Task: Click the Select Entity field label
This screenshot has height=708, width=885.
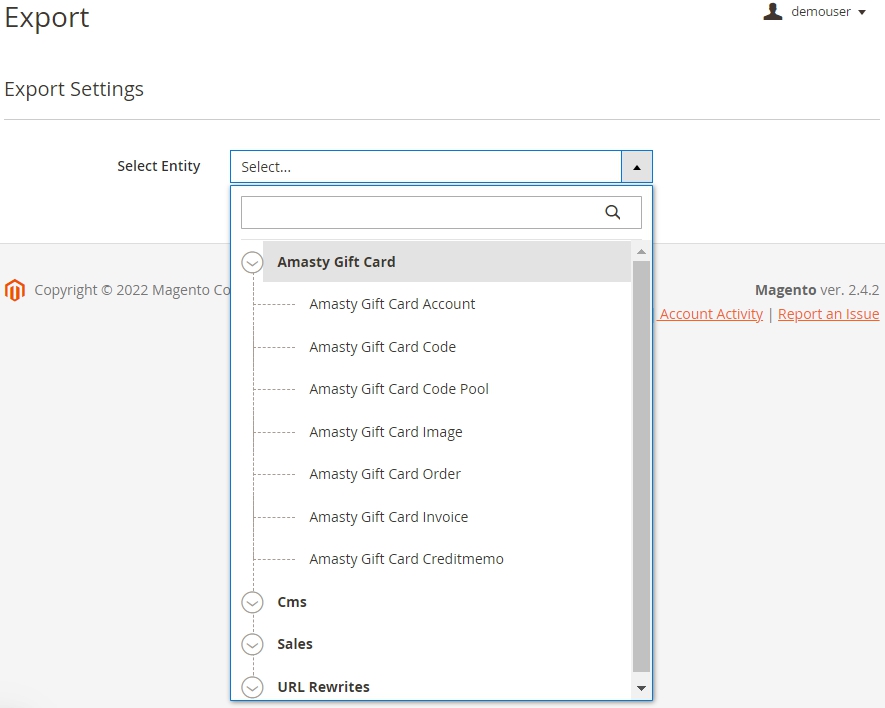Action: (x=159, y=166)
